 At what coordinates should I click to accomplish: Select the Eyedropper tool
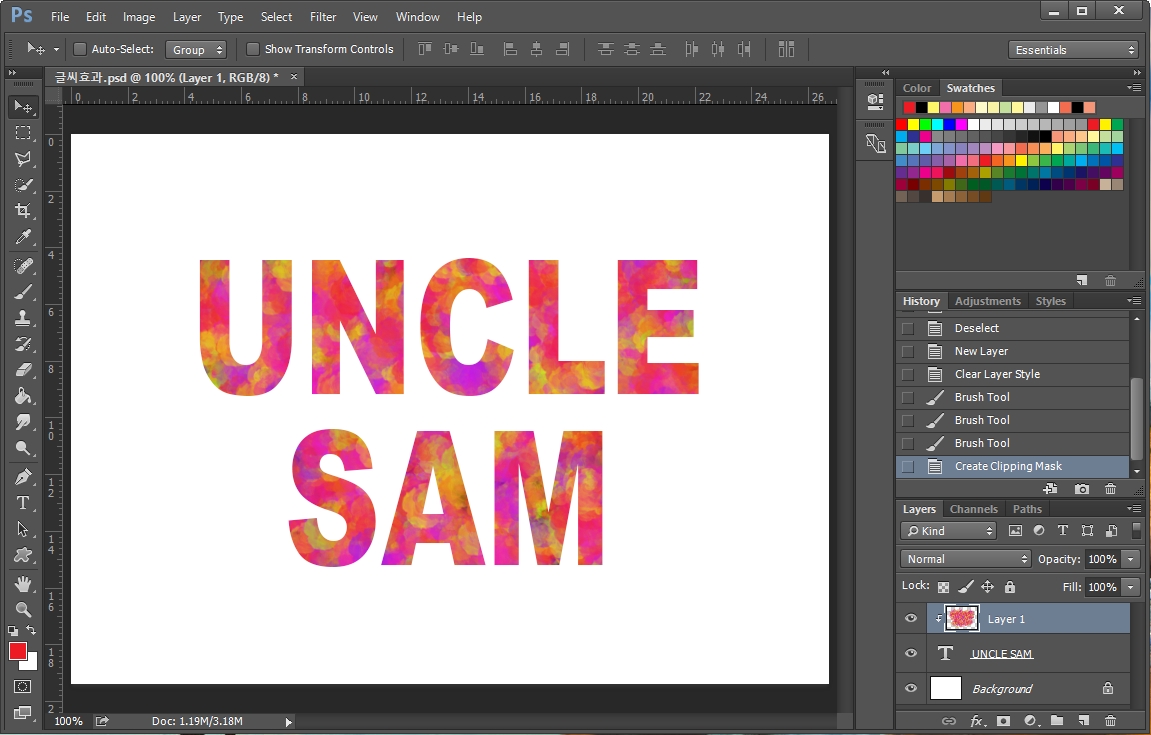(x=23, y=237)
